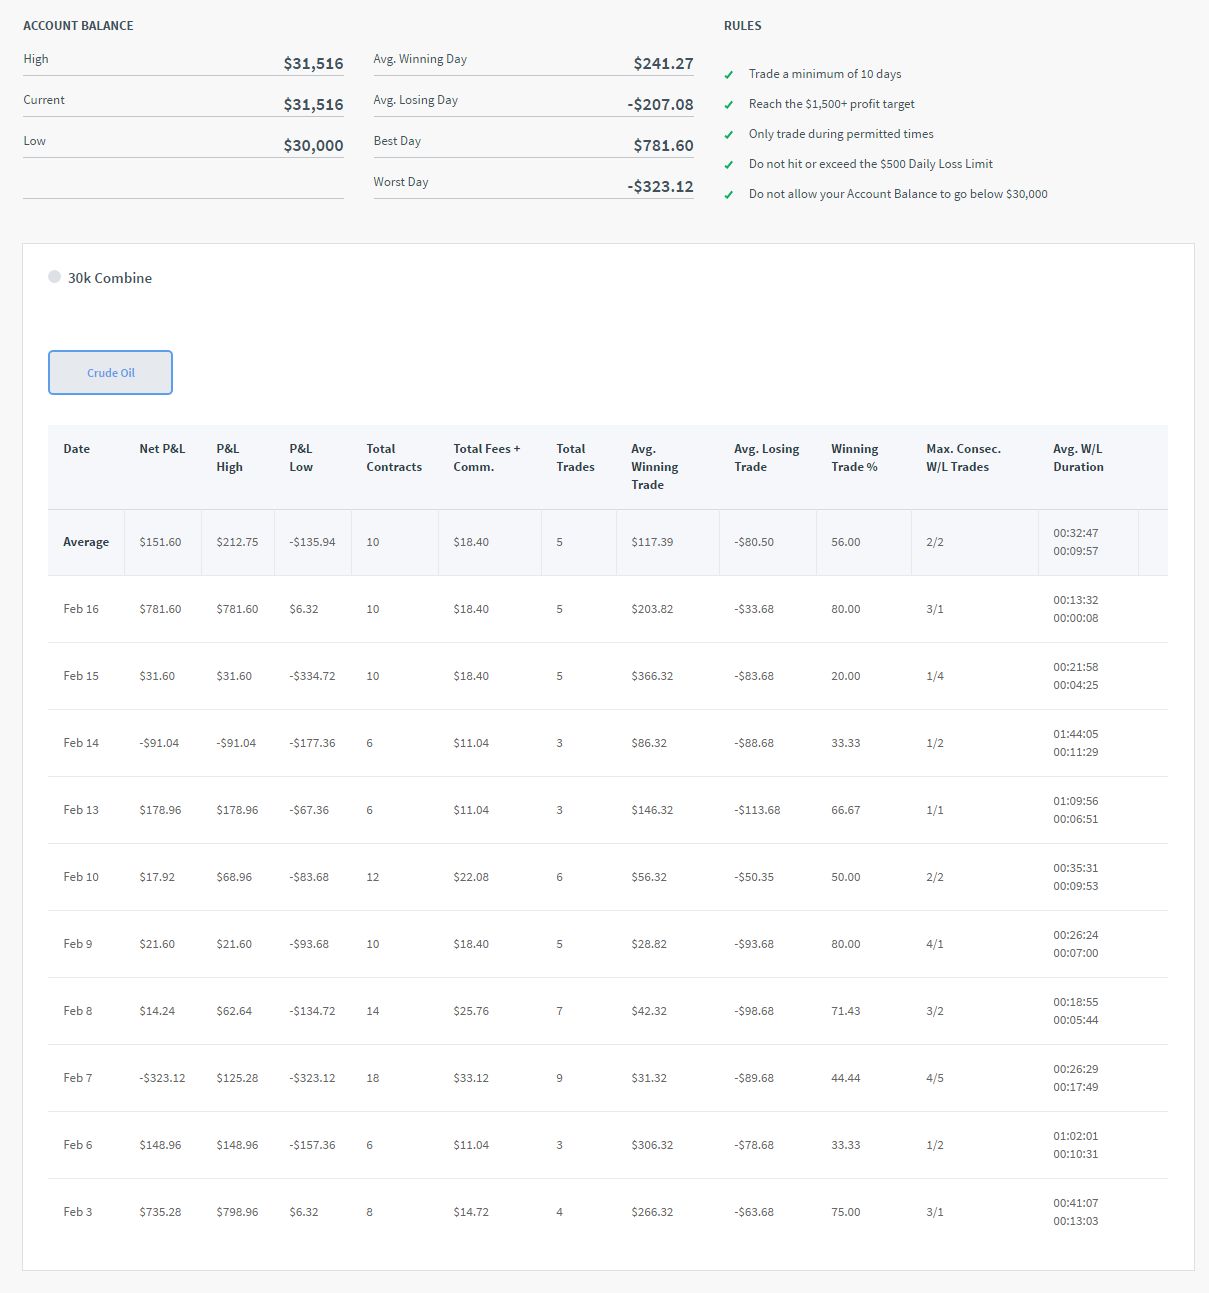Click the Worst Day value -$323.12
The image size is (1209, 1293).
tap(660, 187)
